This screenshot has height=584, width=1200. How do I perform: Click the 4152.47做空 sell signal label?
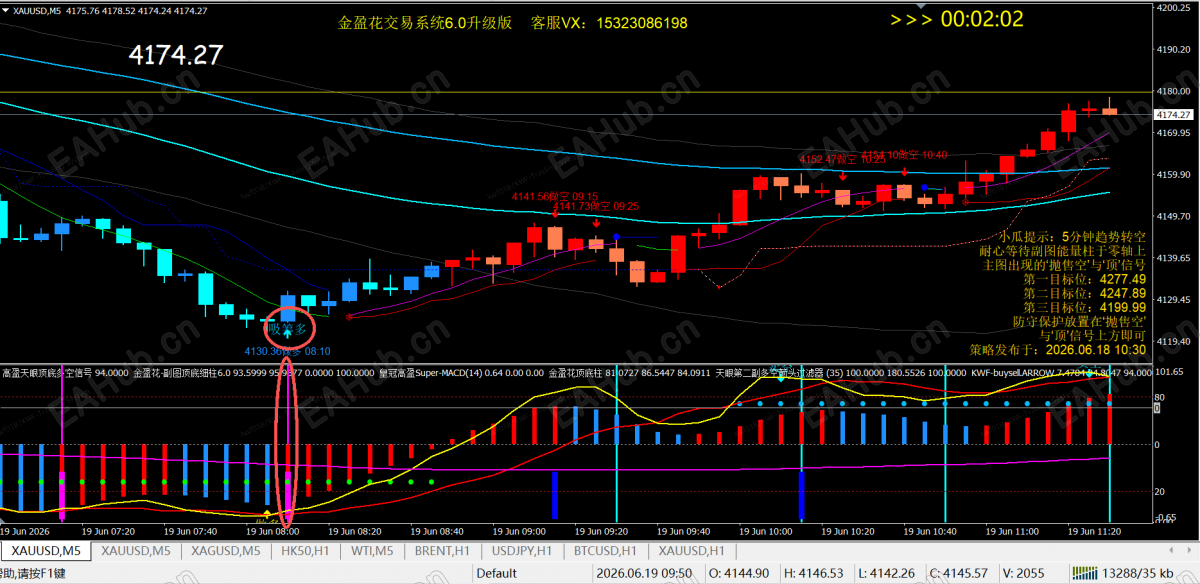842,159
